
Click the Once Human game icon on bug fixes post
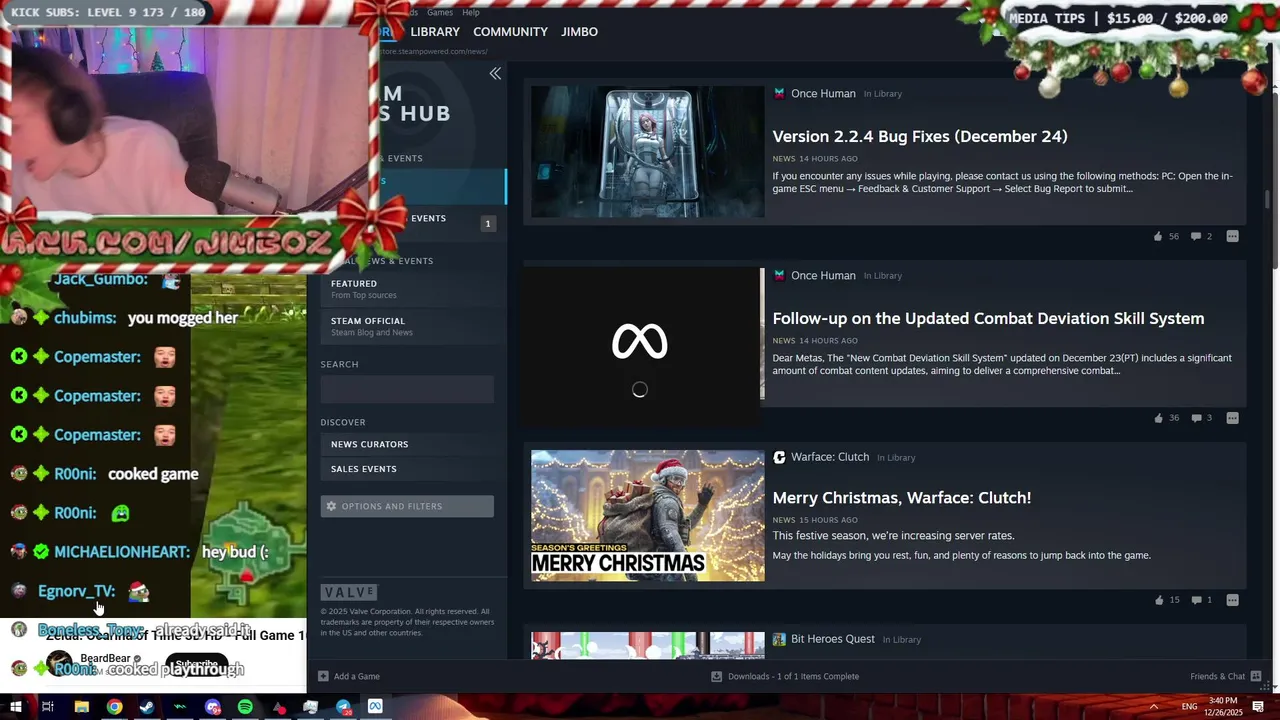coord(779,94)
